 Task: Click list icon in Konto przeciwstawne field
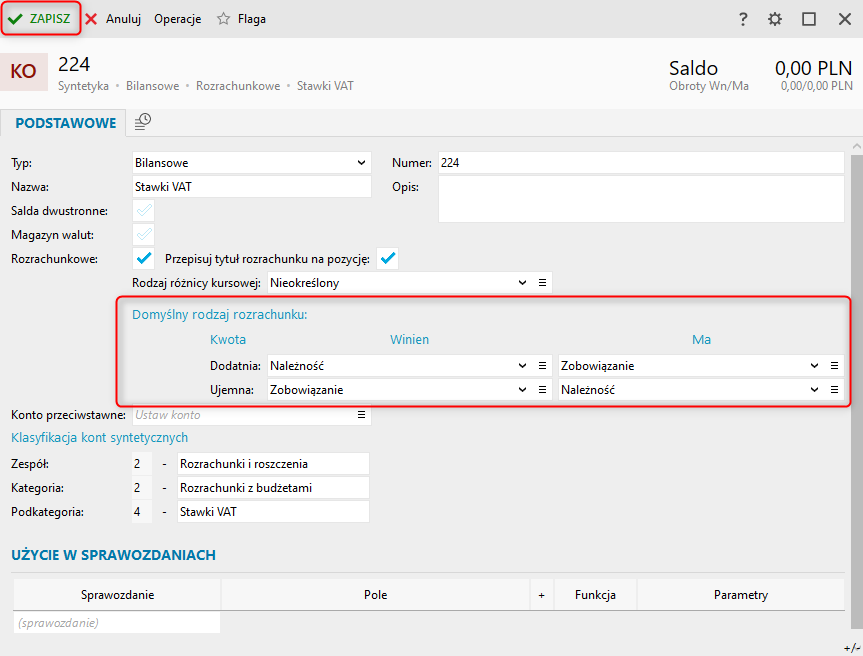tap(362, 414)
